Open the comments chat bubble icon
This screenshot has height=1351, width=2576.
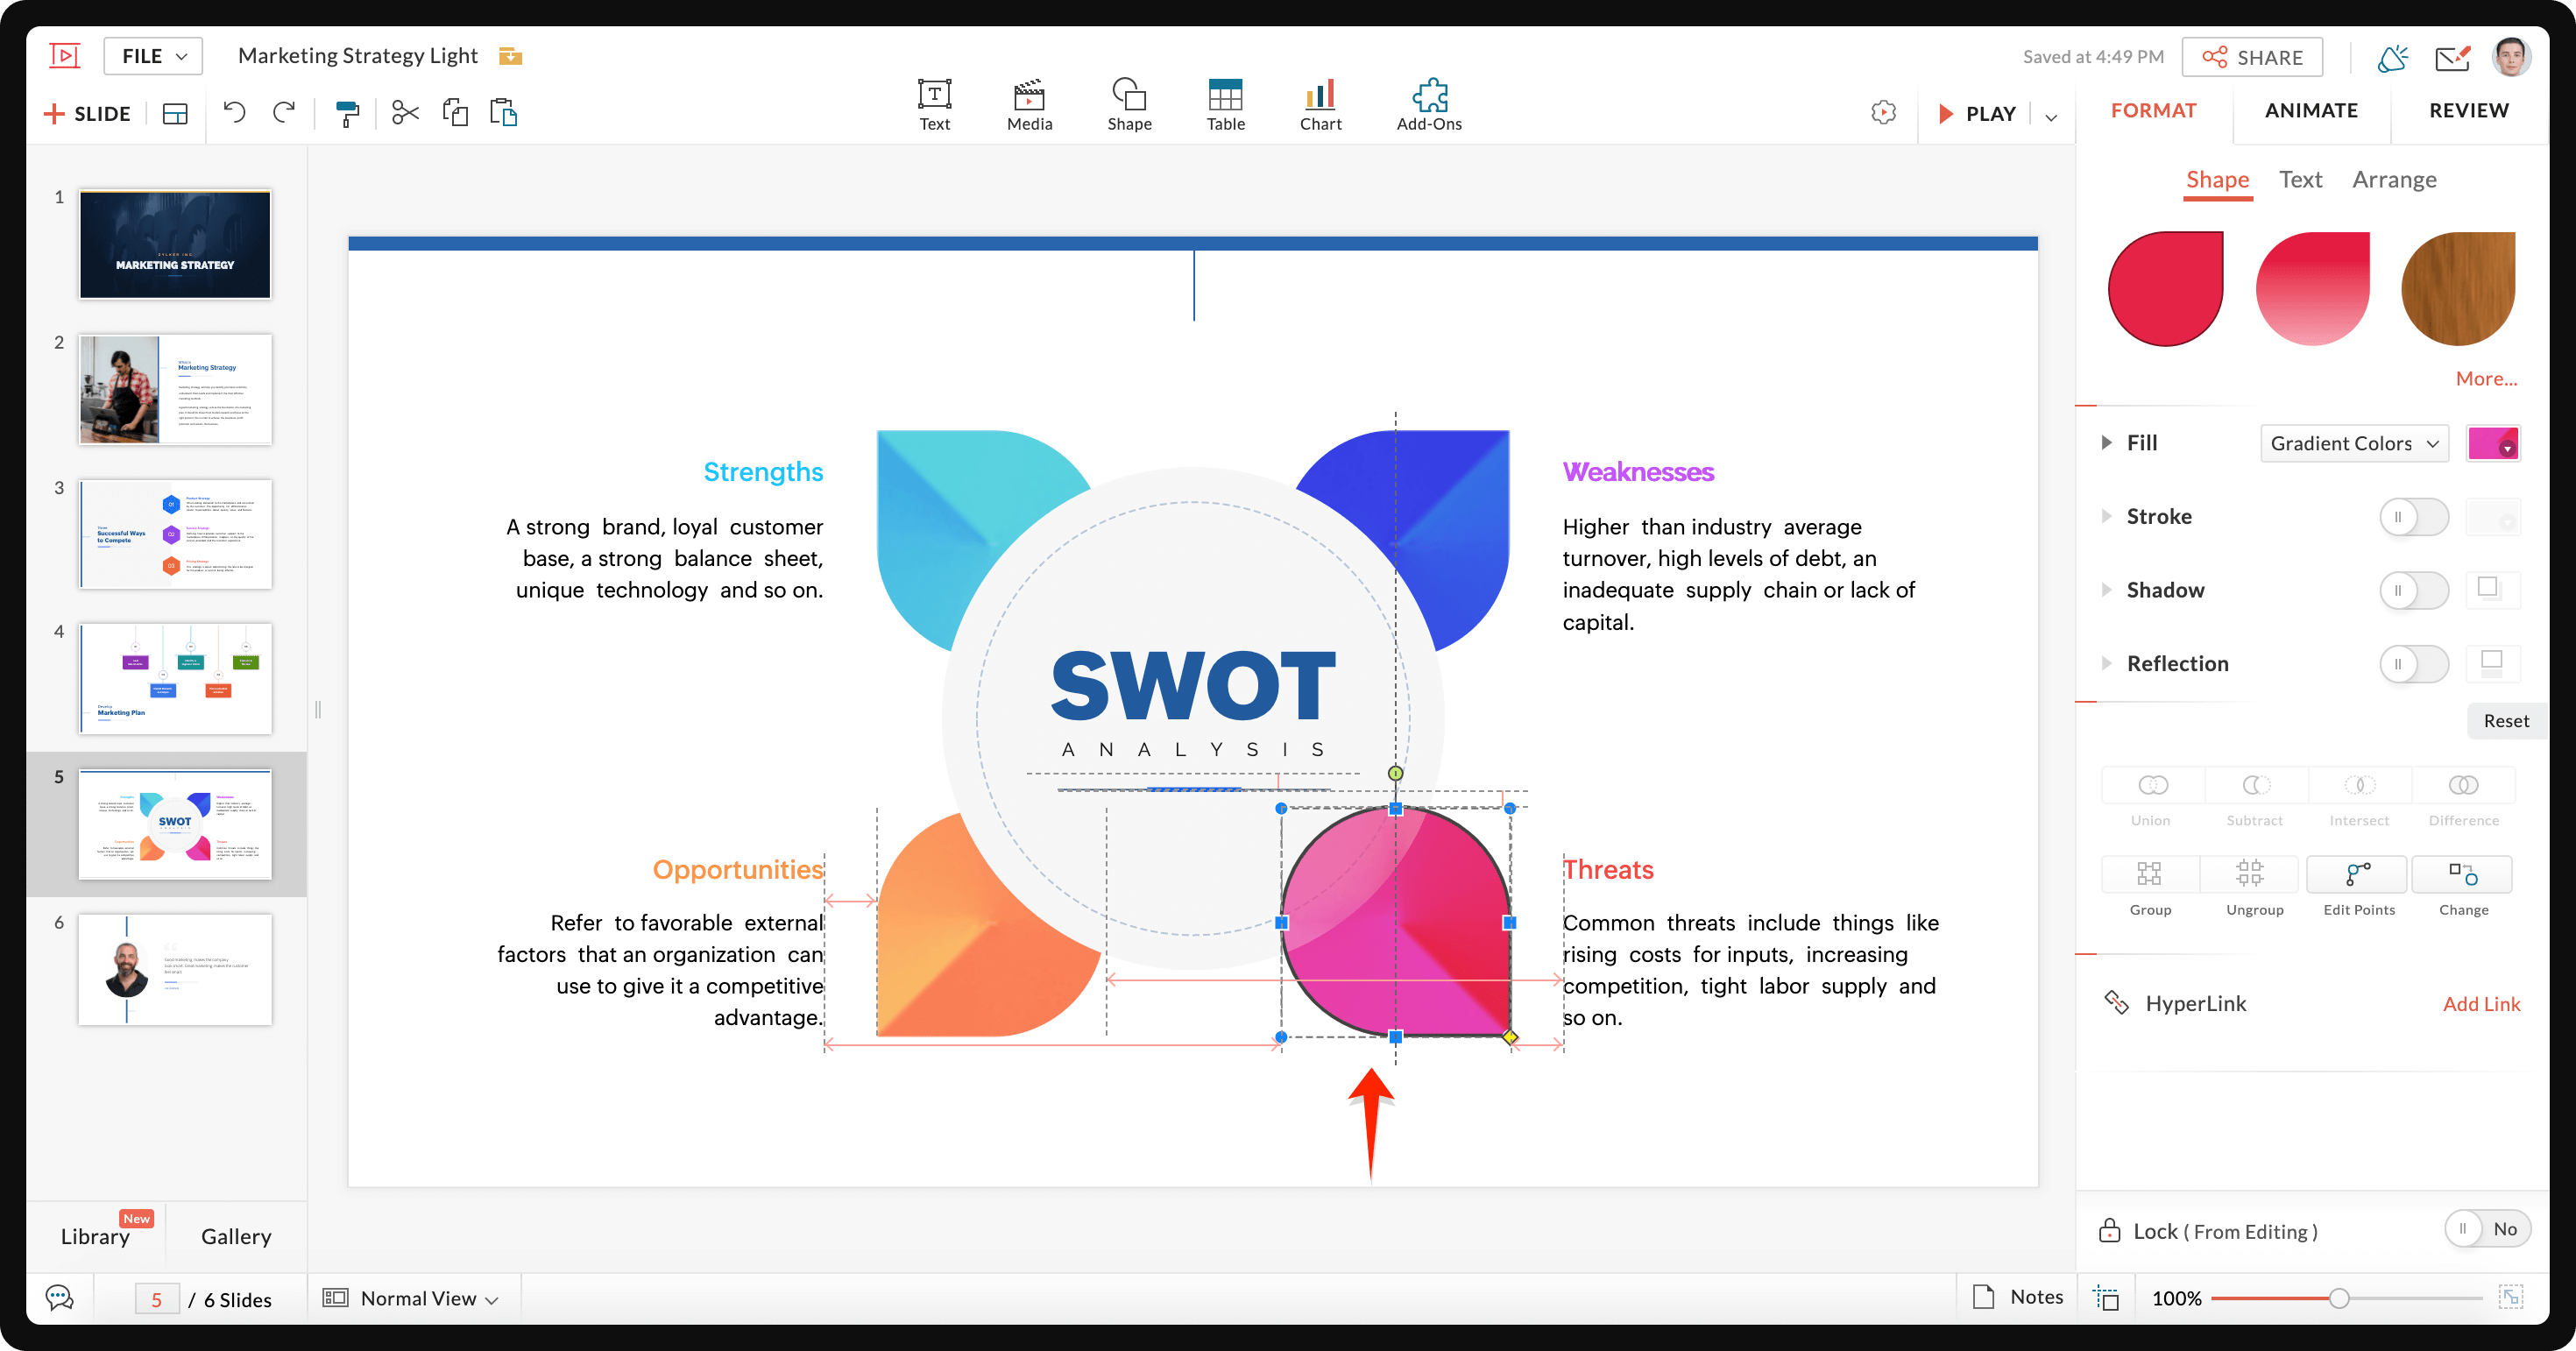coord(59,1298)
